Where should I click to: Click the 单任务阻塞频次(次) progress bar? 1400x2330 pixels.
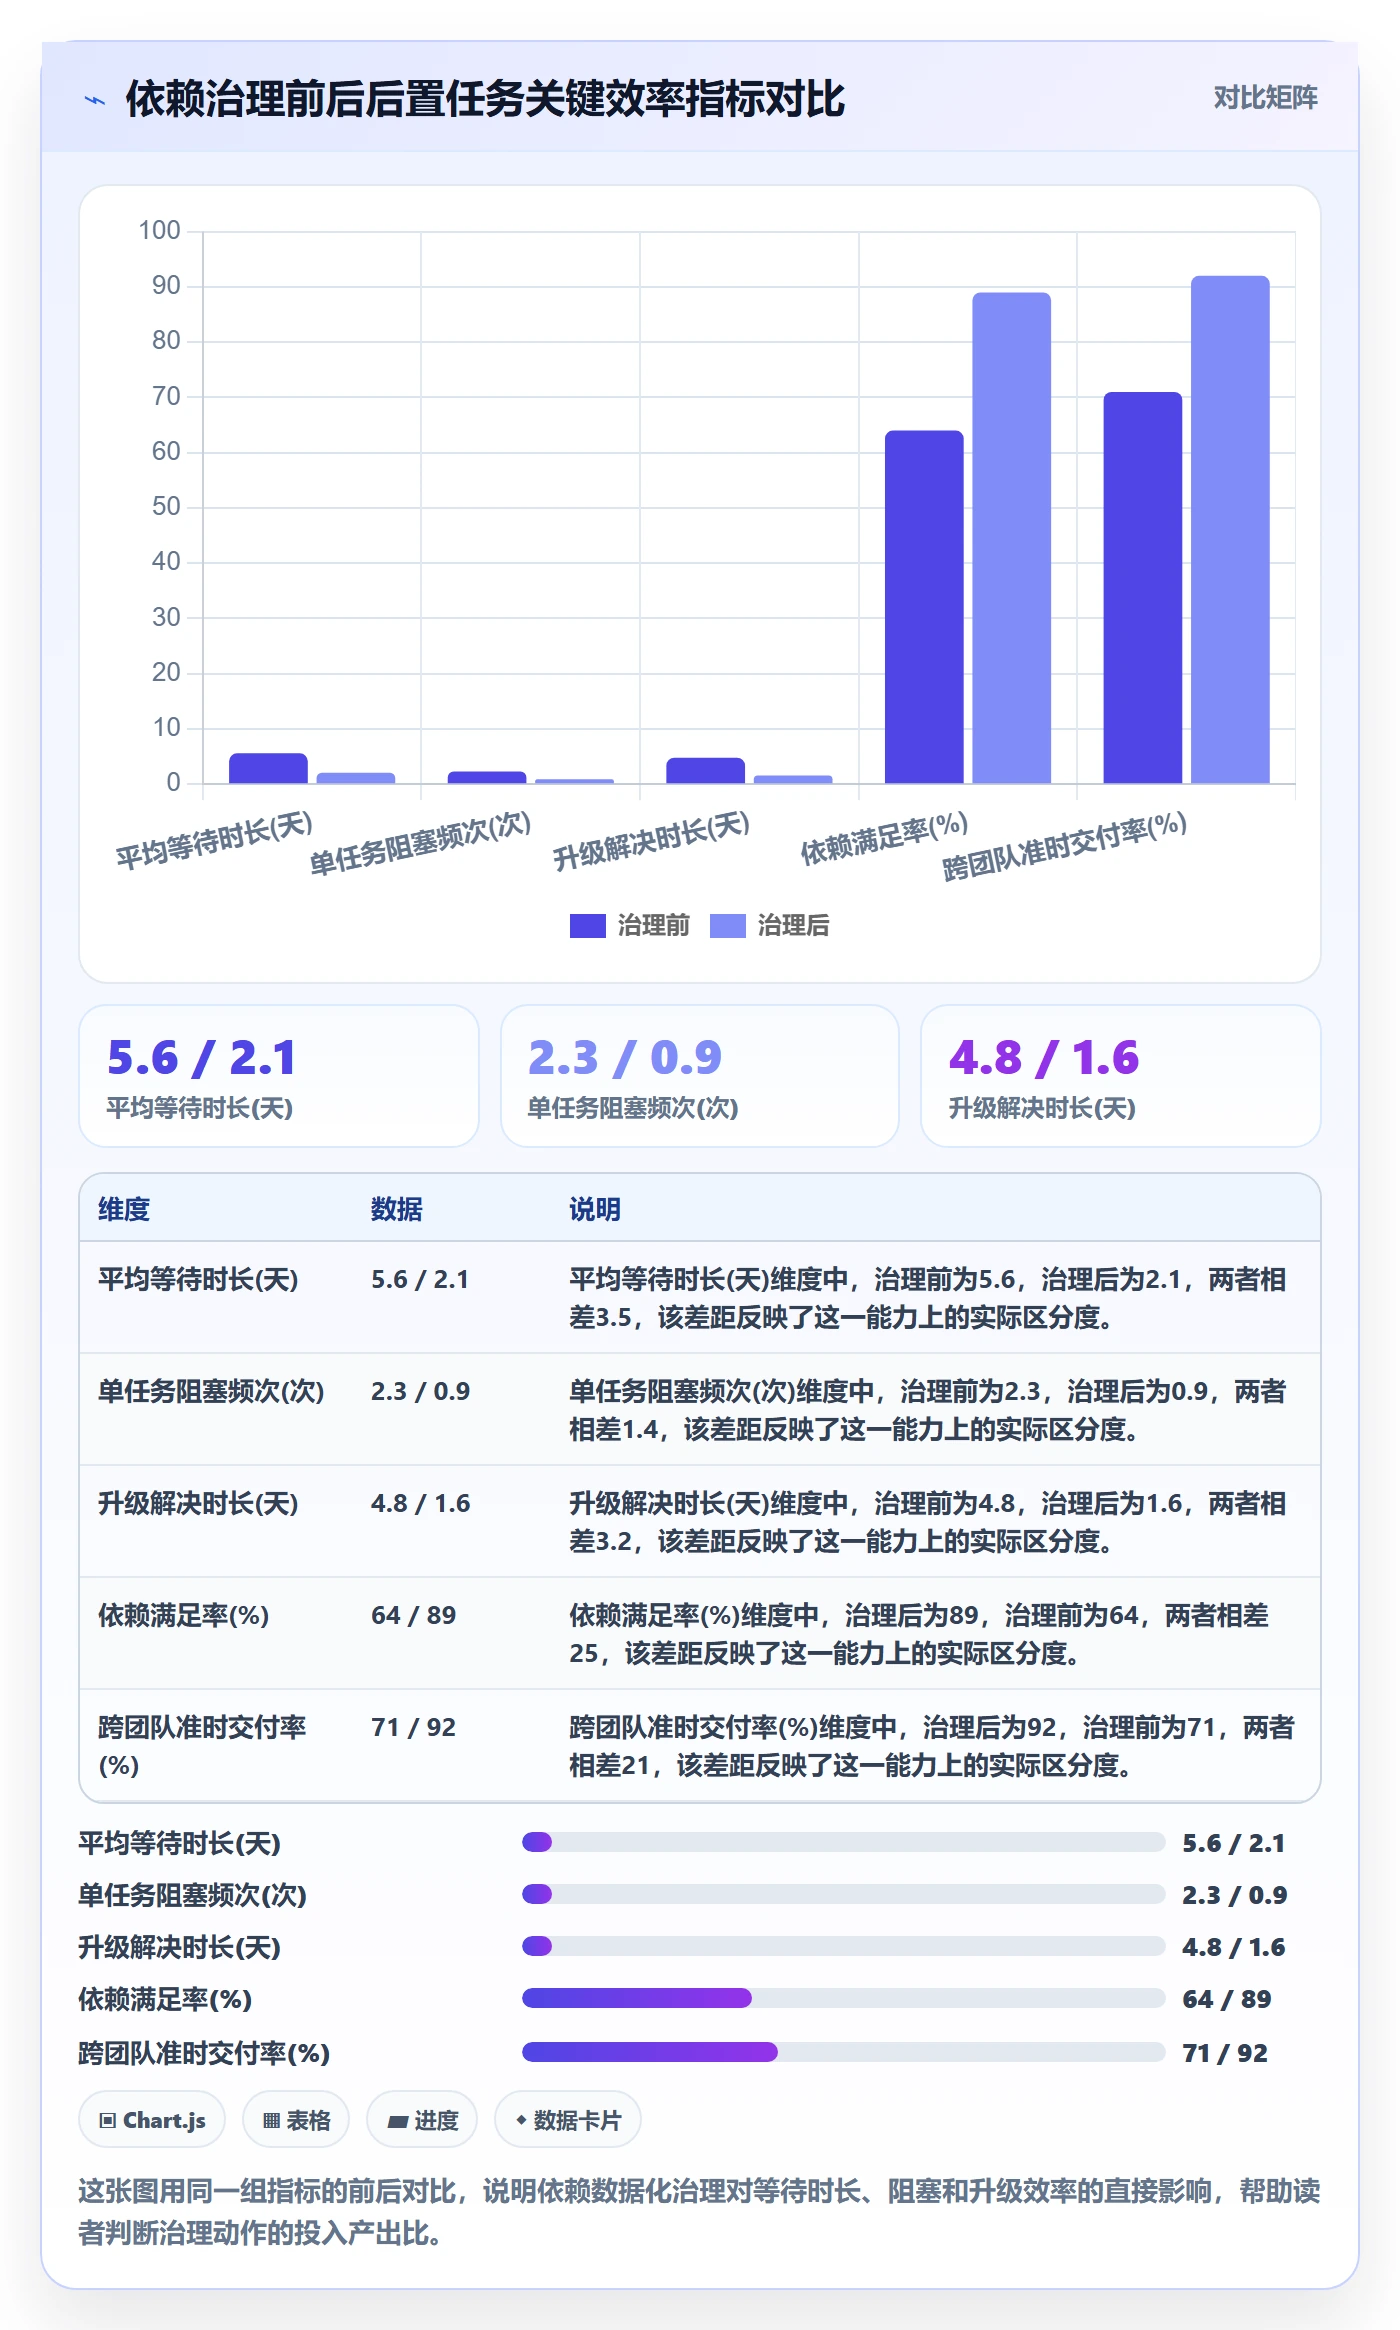[844, 1894]
